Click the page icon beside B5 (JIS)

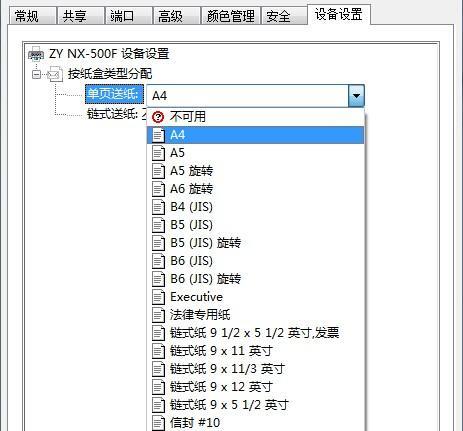point(158,225)
